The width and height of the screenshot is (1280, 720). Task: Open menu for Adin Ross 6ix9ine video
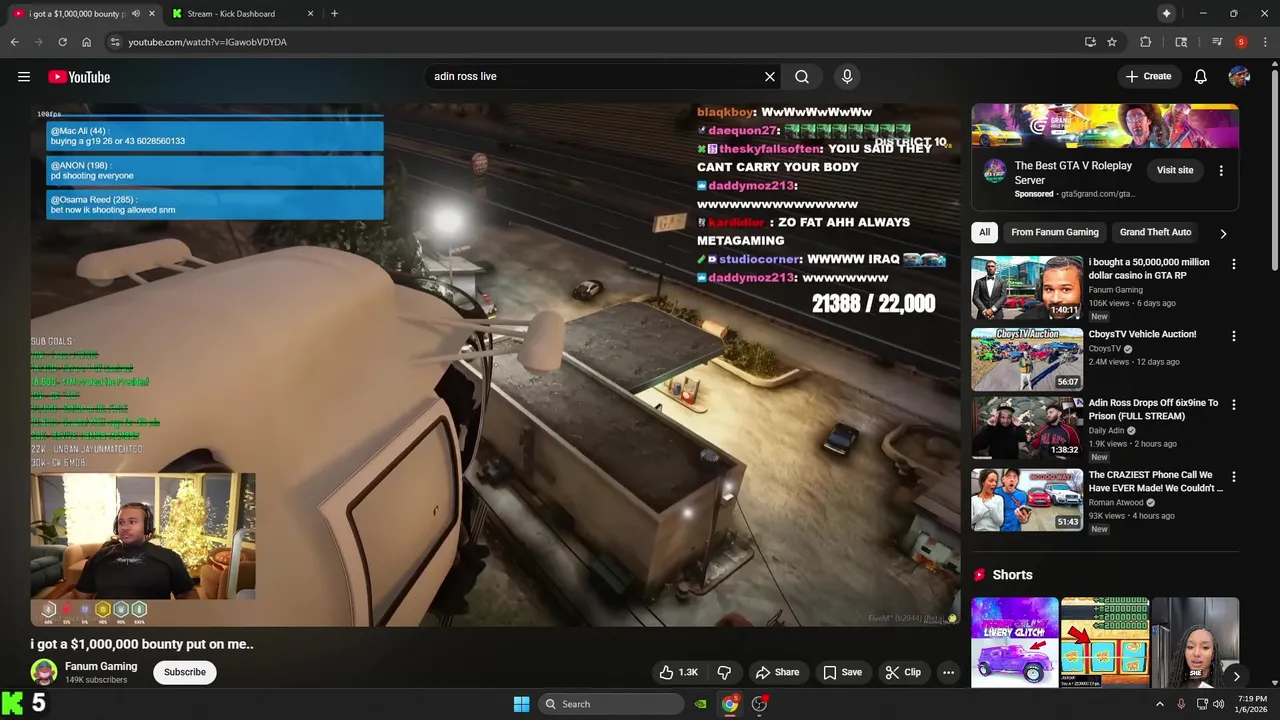pos(1233,405)
